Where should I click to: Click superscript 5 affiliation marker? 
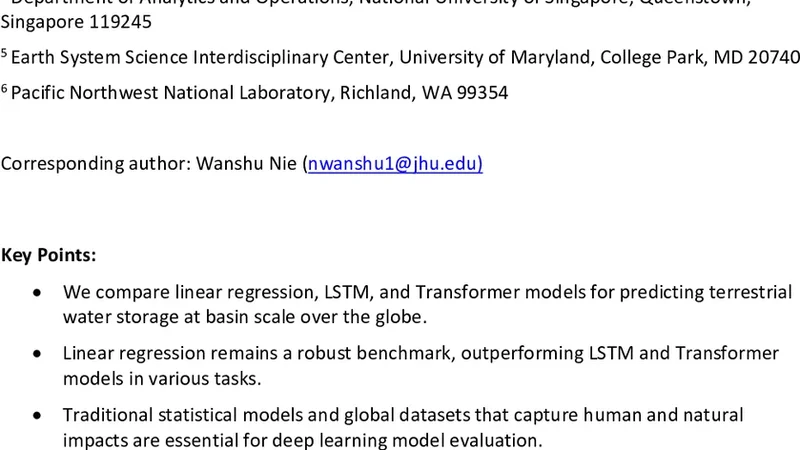tap(4, 54)
